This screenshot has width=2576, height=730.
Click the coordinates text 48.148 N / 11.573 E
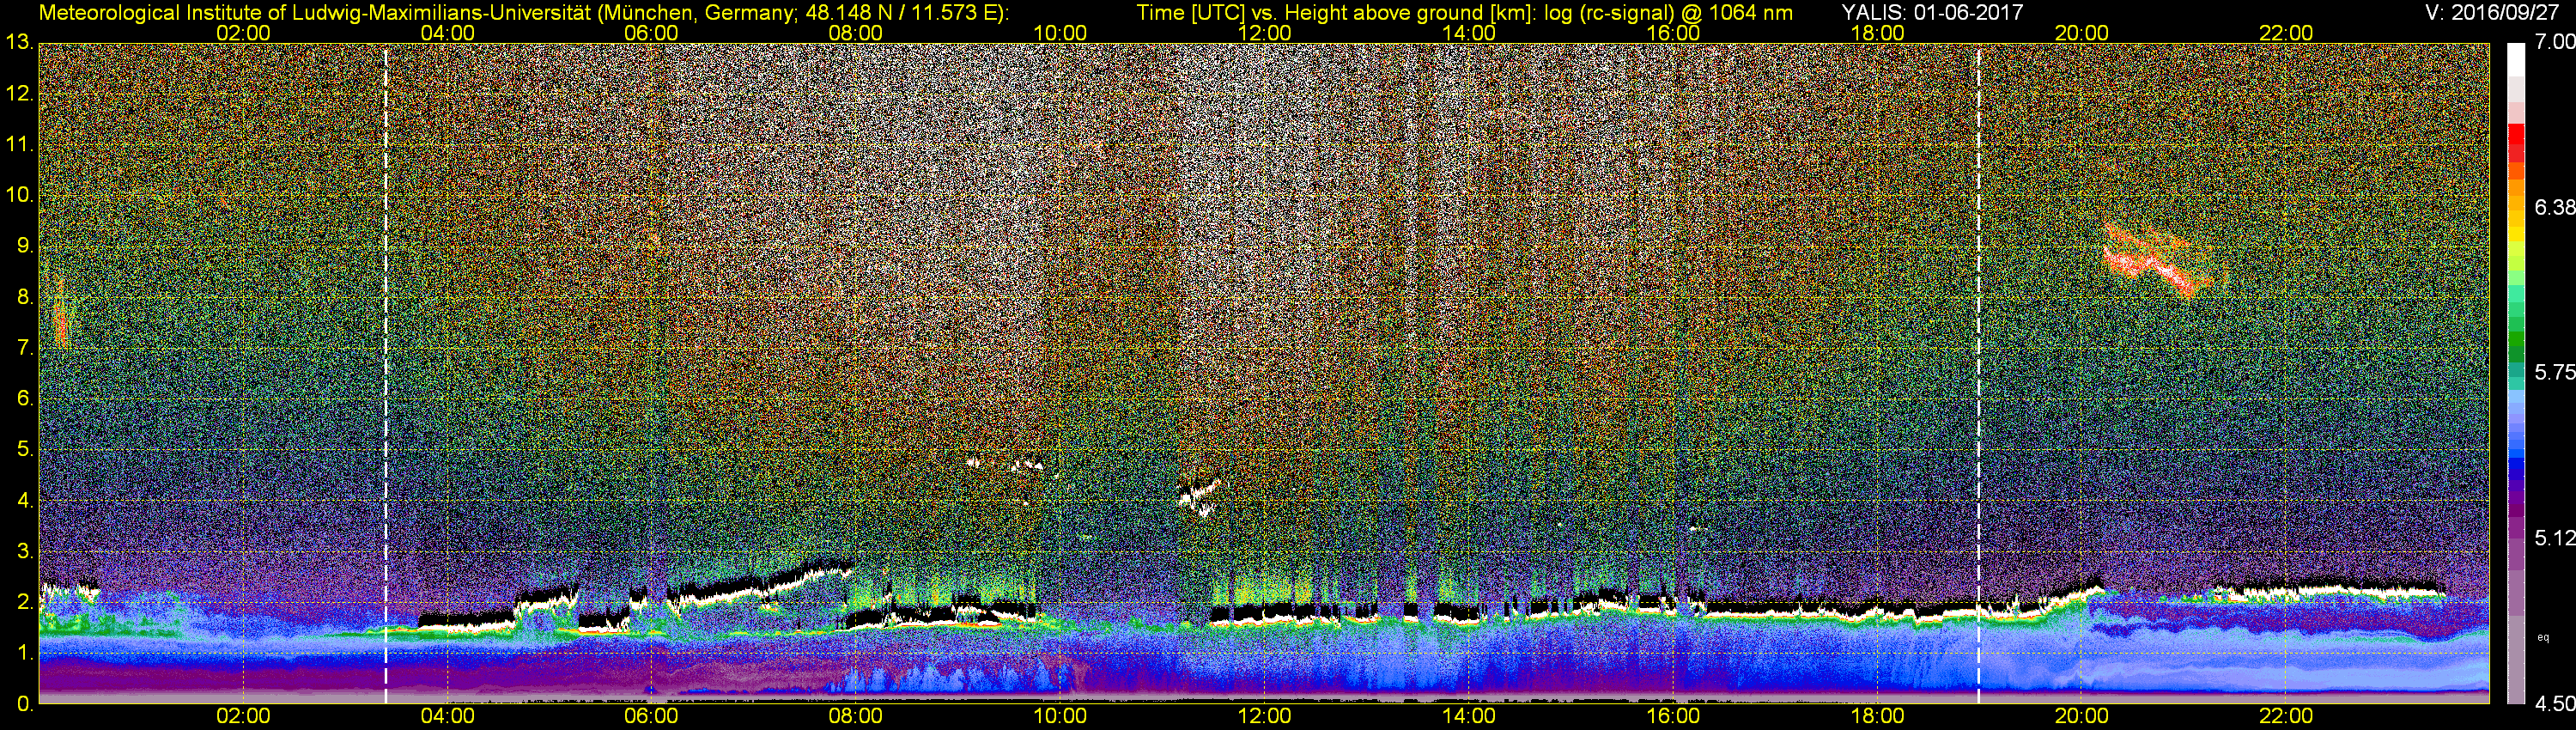tap(901, 12)
